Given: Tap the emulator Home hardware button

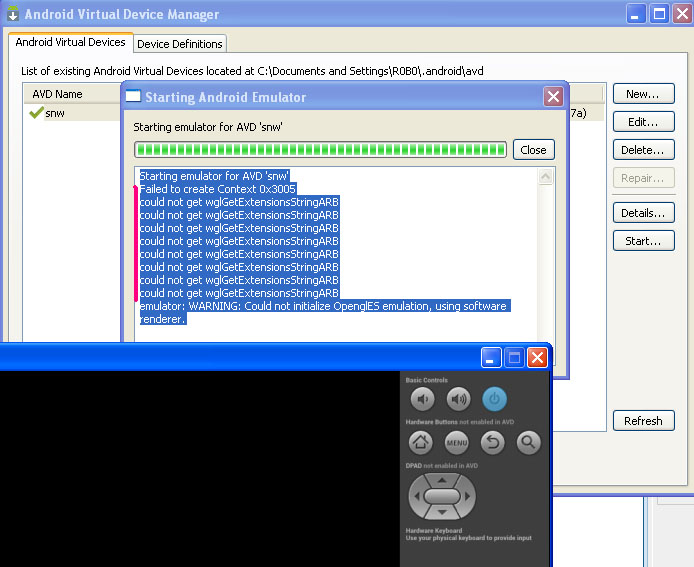Looking at the screenshot, I should pos(420,442).
